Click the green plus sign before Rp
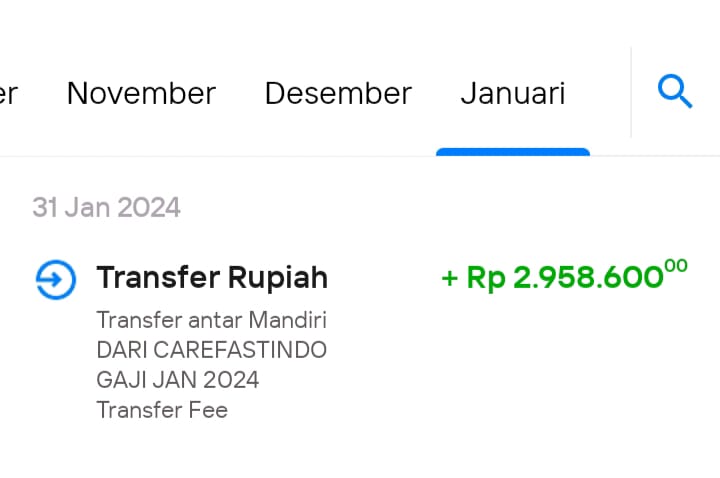Image resolution: width=720 pixels, height=478 pixels. click(x=450, y=278)
